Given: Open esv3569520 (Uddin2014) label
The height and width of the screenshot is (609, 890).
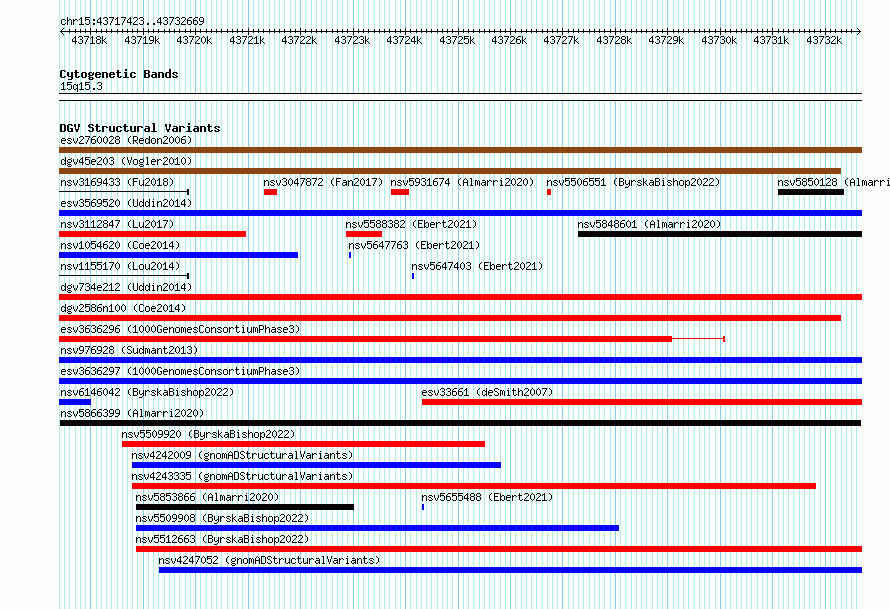Looking at the screenshot, I should click(126, 203).
